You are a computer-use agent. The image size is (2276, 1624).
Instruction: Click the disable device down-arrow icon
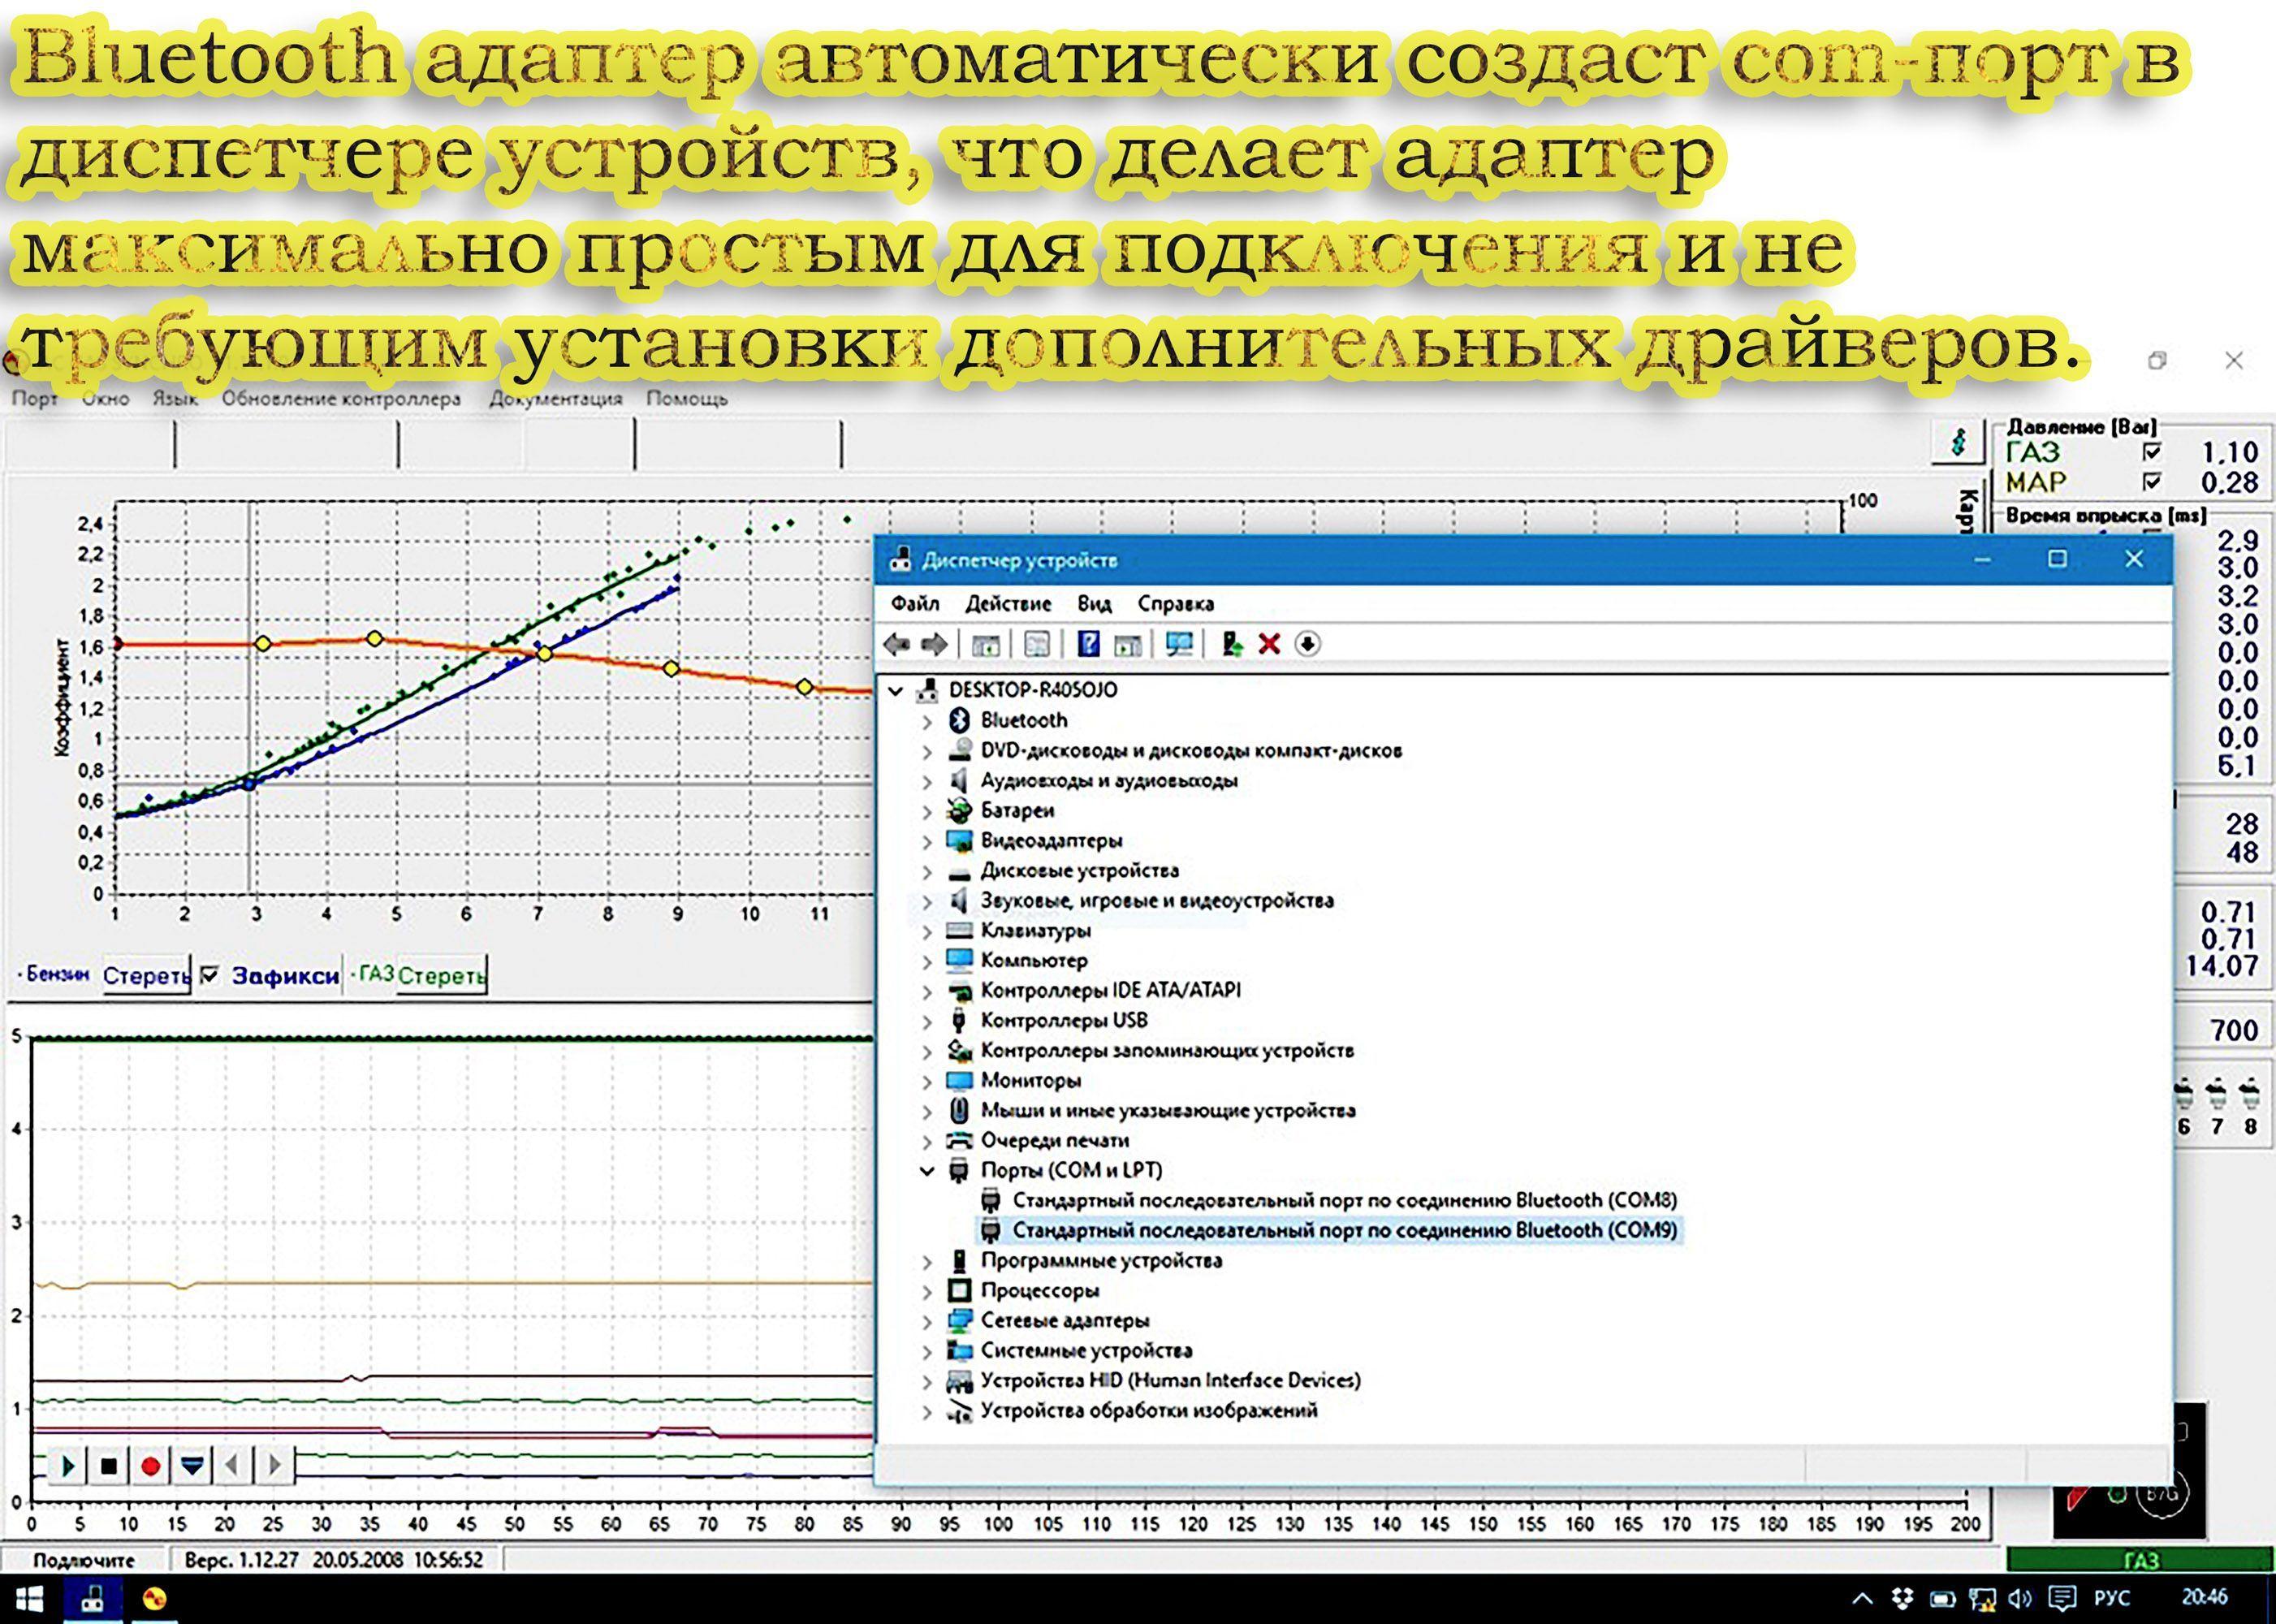(x=1307, y=644)
